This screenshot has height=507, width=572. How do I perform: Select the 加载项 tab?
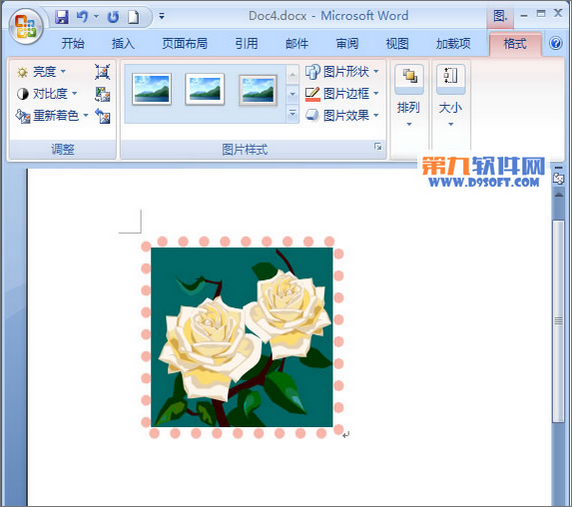click(x=453, y=44)
